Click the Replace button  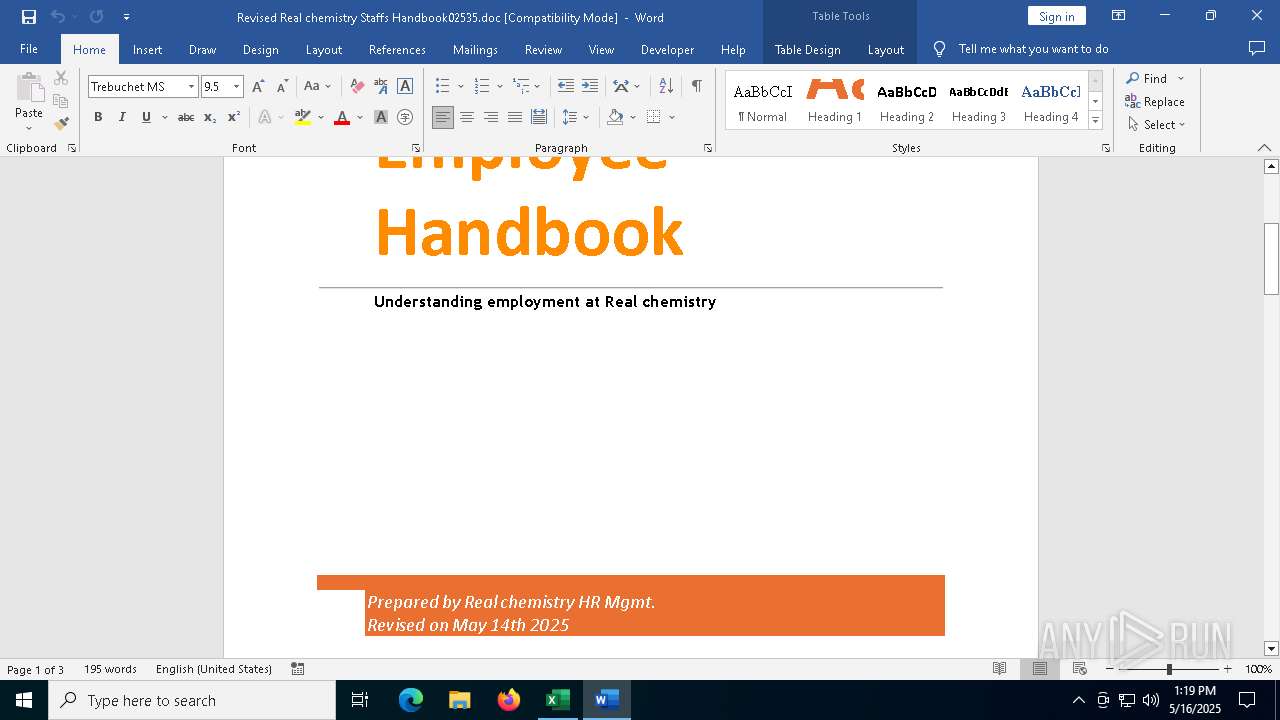coord(1155,102)
